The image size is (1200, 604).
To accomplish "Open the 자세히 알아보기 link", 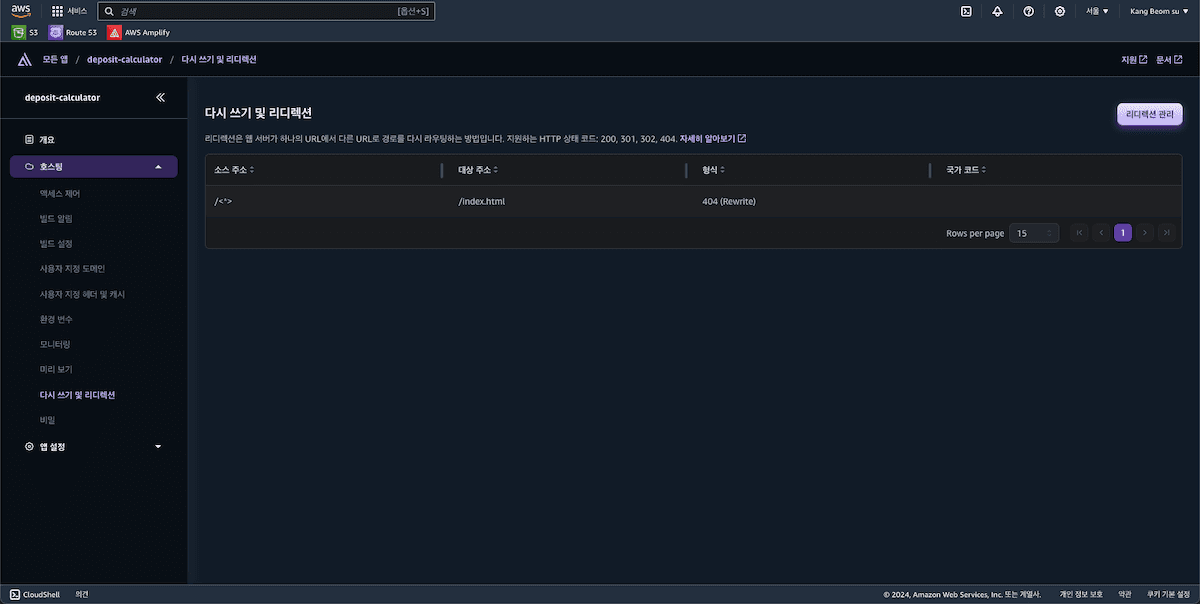I will pos(712,138).
